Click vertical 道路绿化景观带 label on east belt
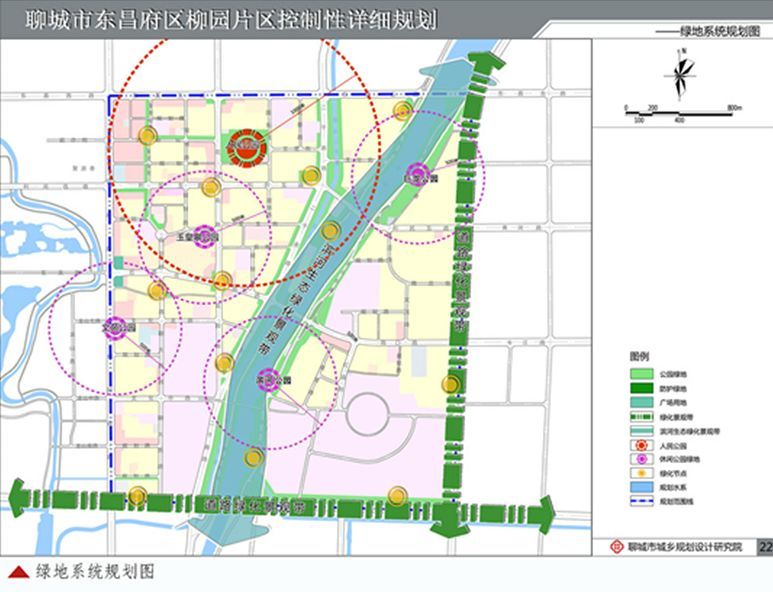 (x=463, y=281)
